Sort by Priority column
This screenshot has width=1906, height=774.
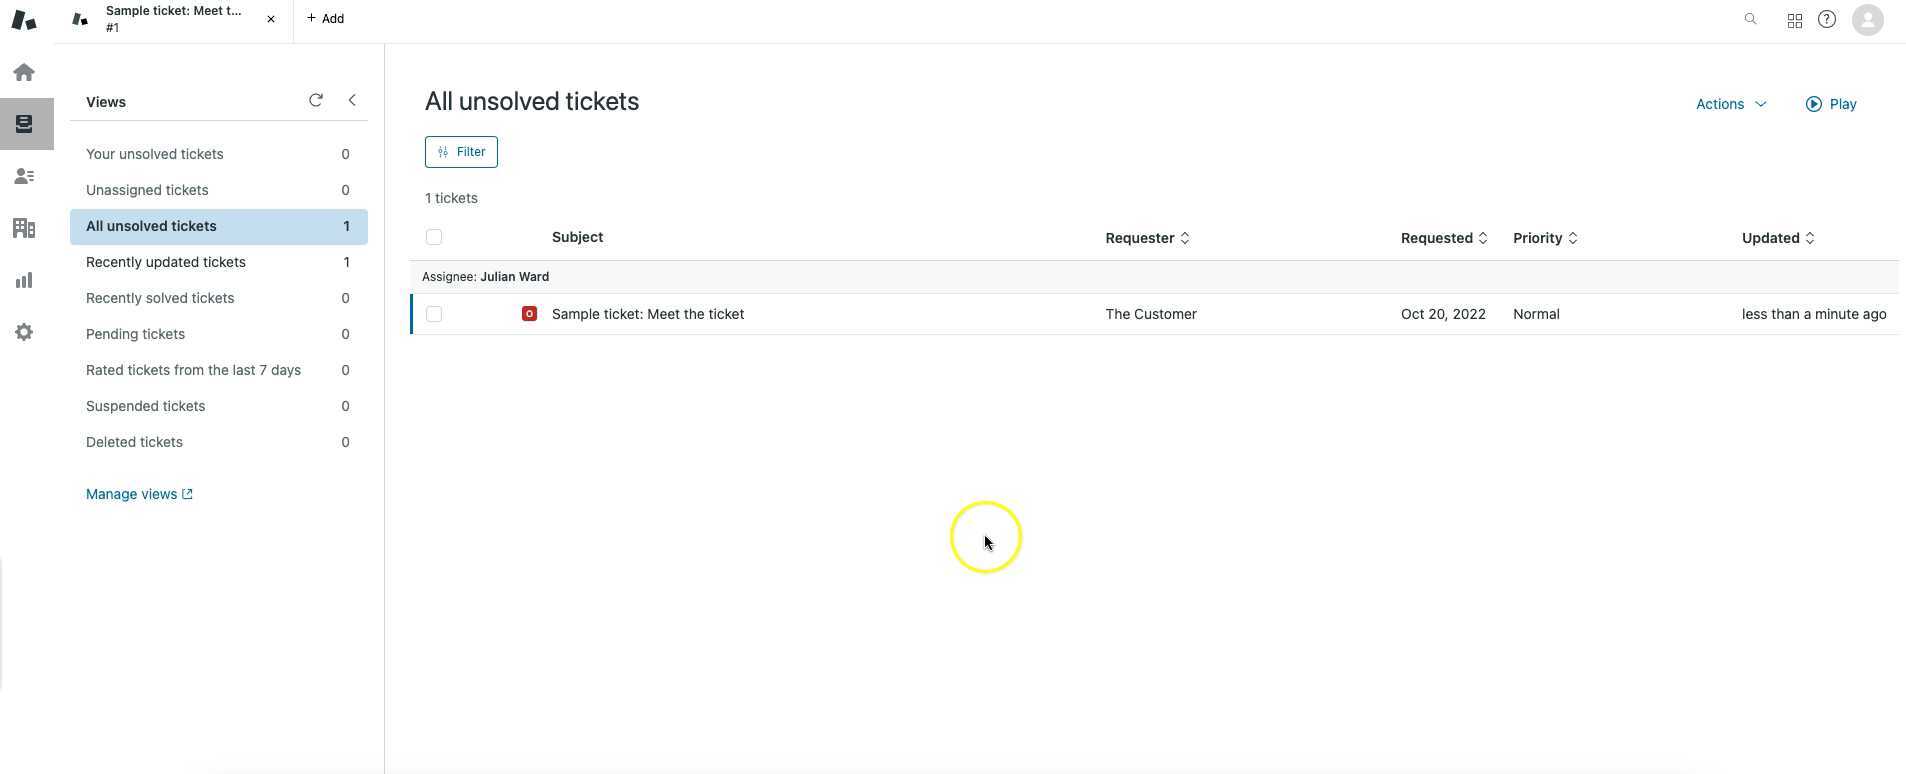(1545, 238)
